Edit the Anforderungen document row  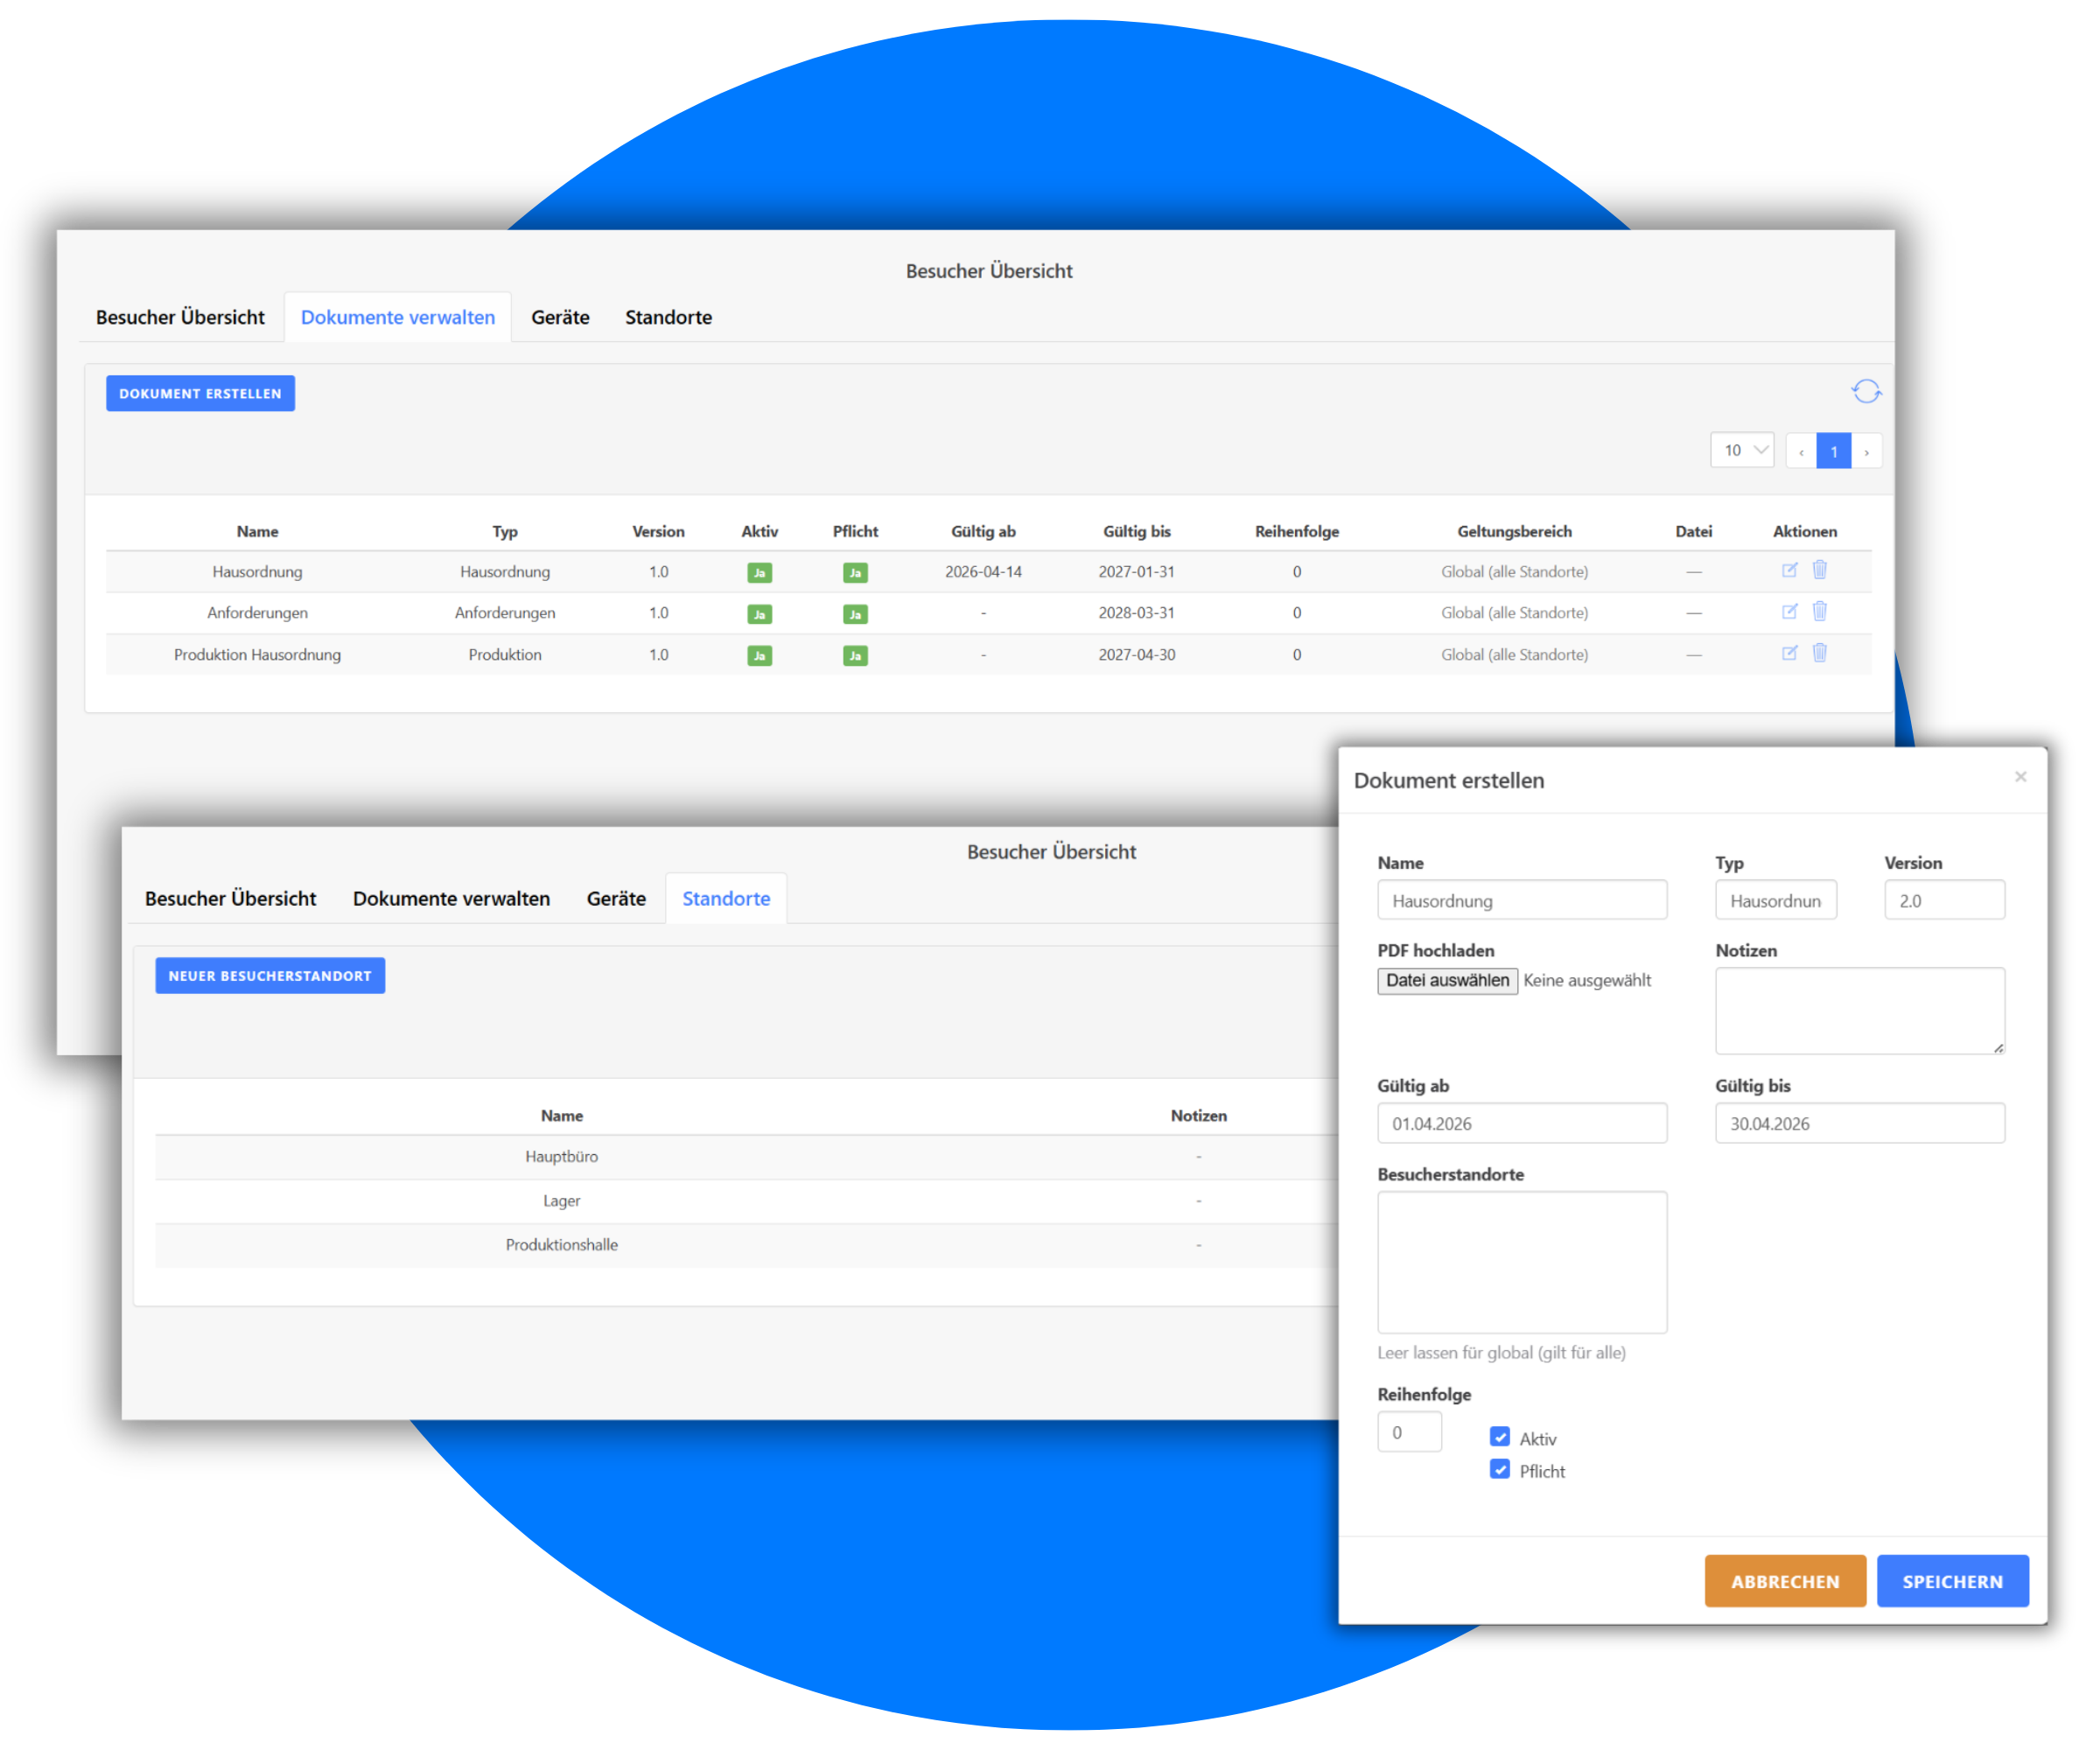[1789, 611]
